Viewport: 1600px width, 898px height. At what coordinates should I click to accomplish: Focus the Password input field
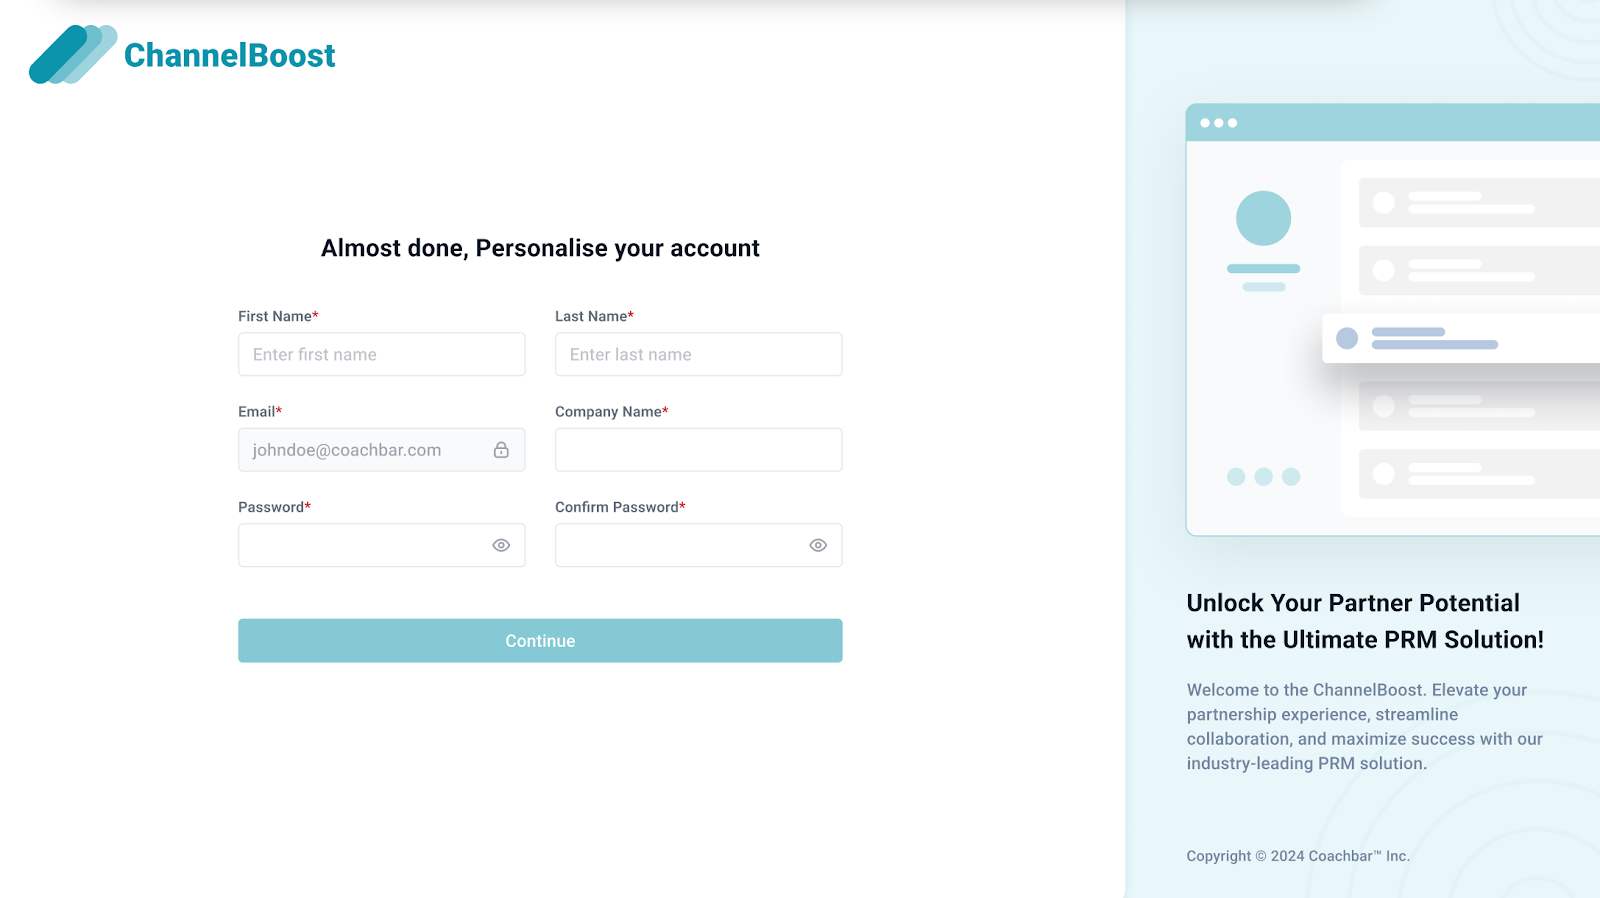click(x=381, y=545)
